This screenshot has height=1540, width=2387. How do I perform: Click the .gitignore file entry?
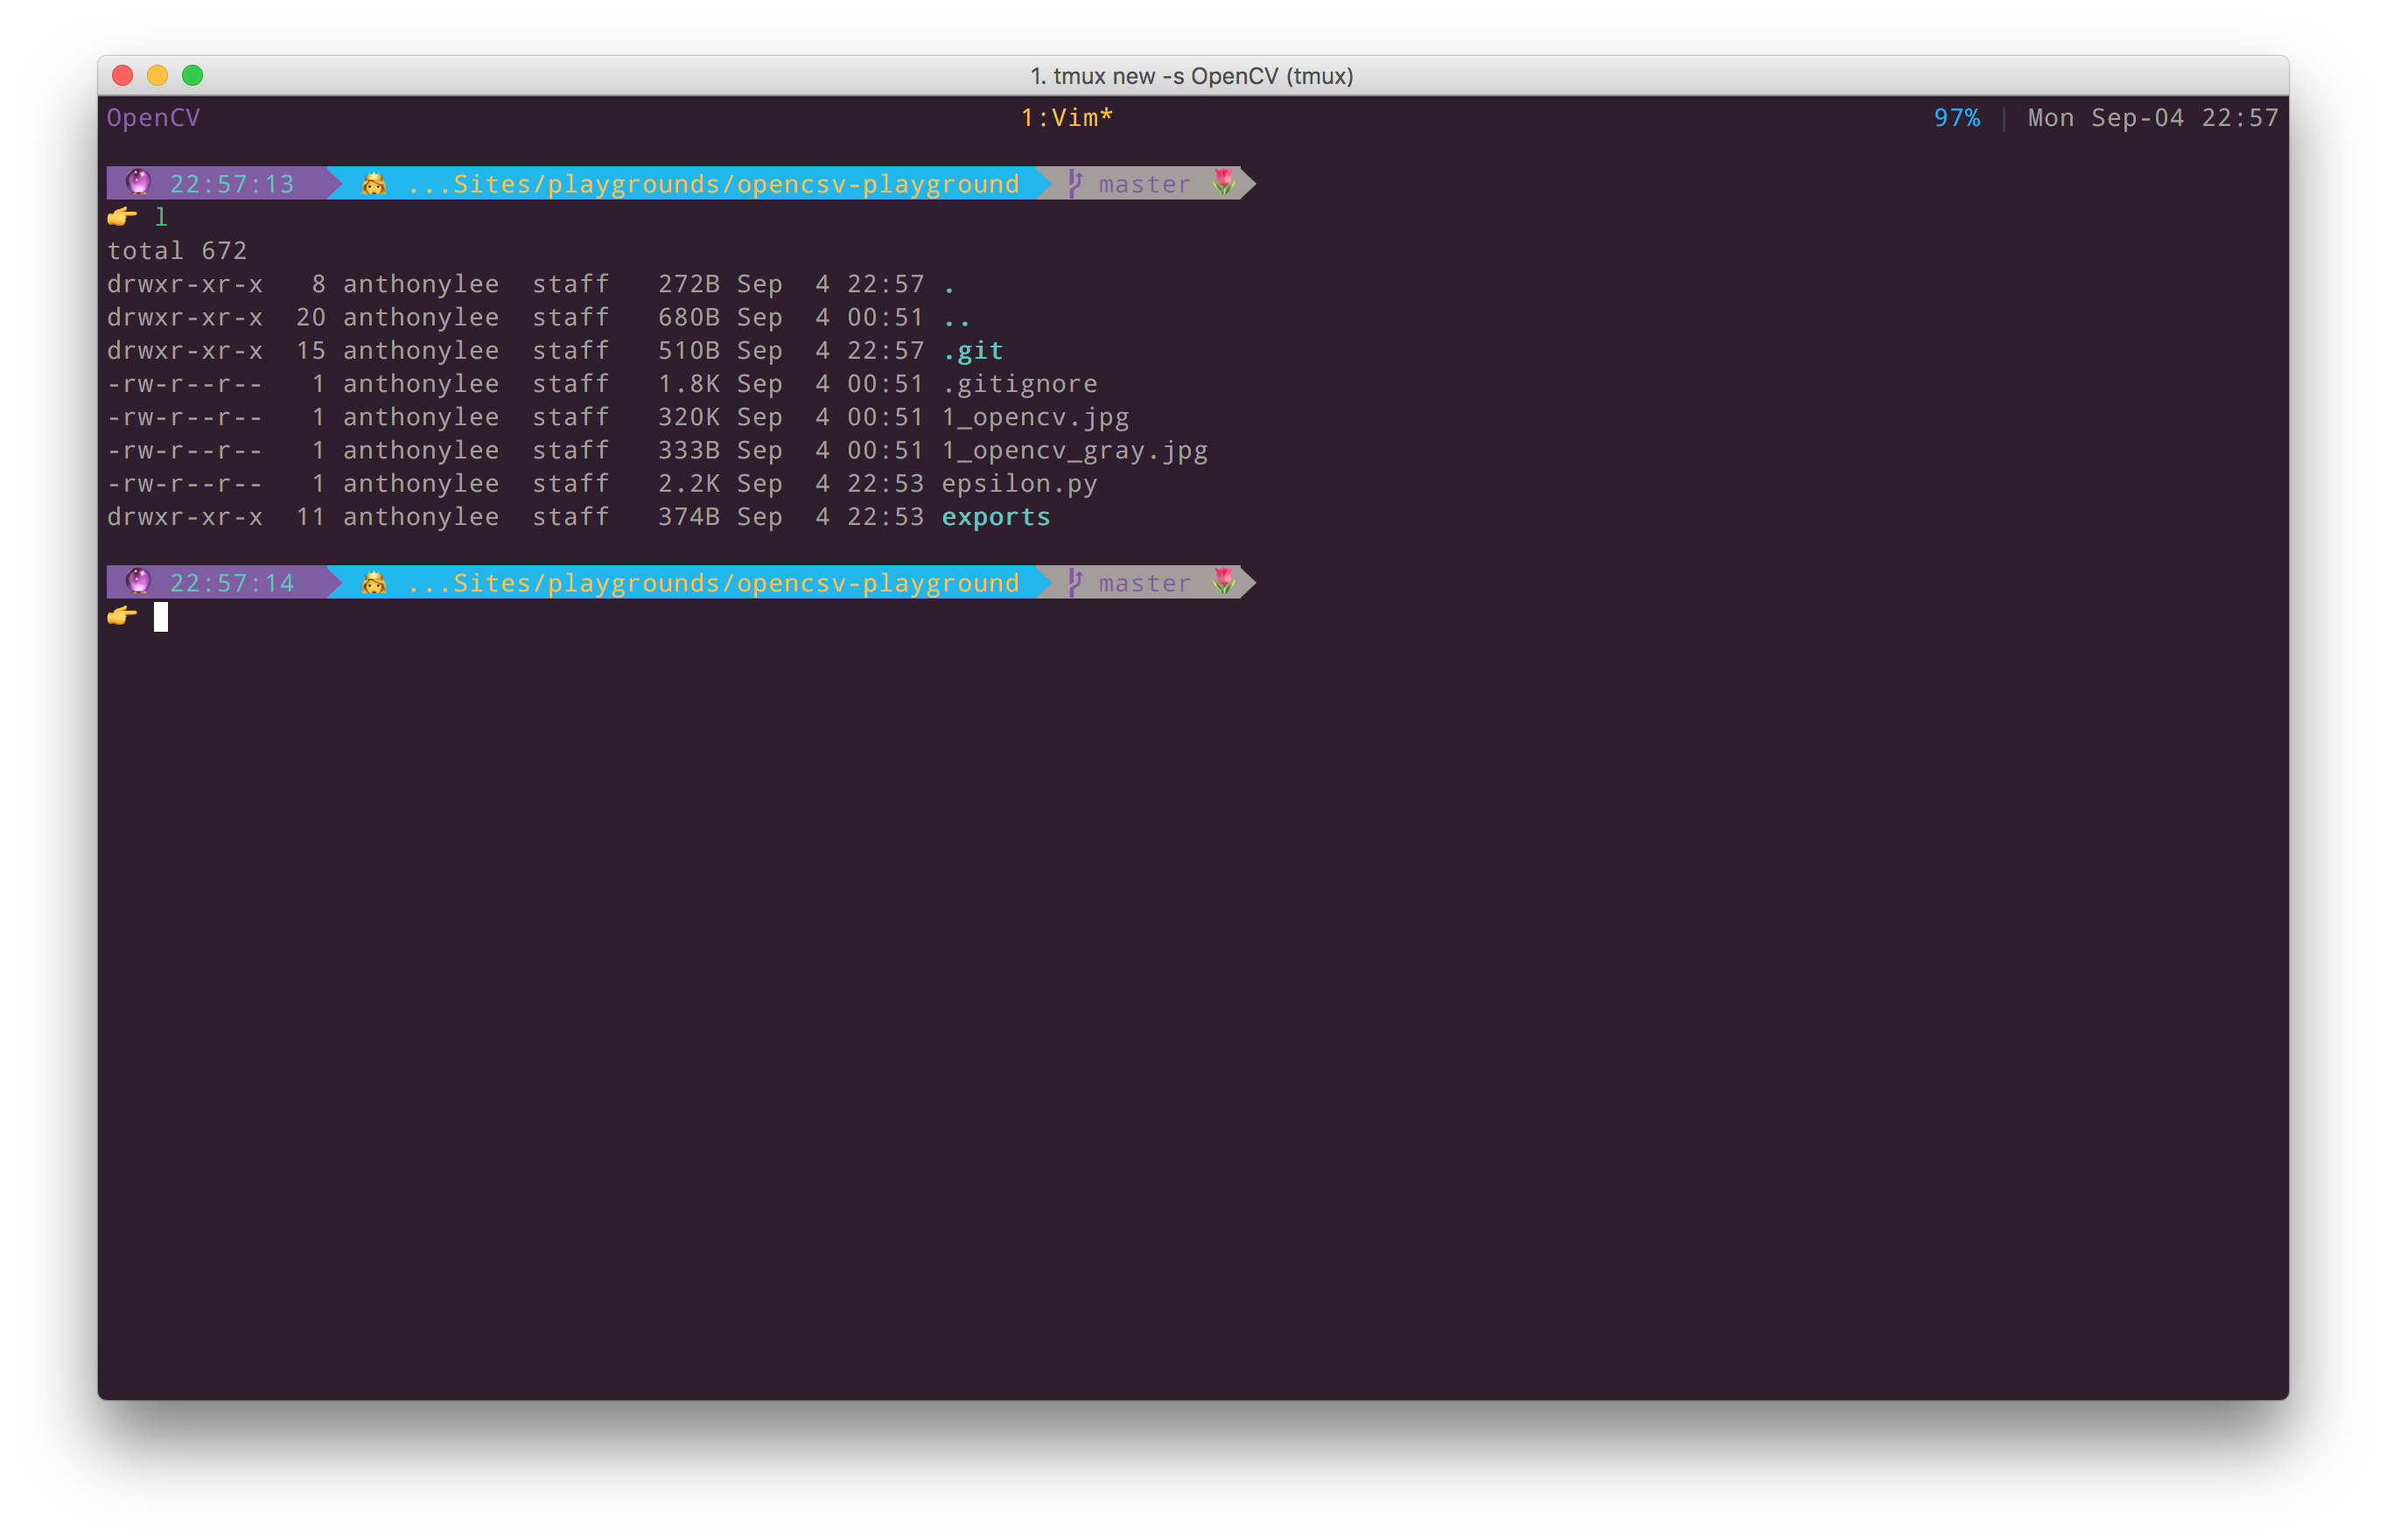(x=1019, y=384)
